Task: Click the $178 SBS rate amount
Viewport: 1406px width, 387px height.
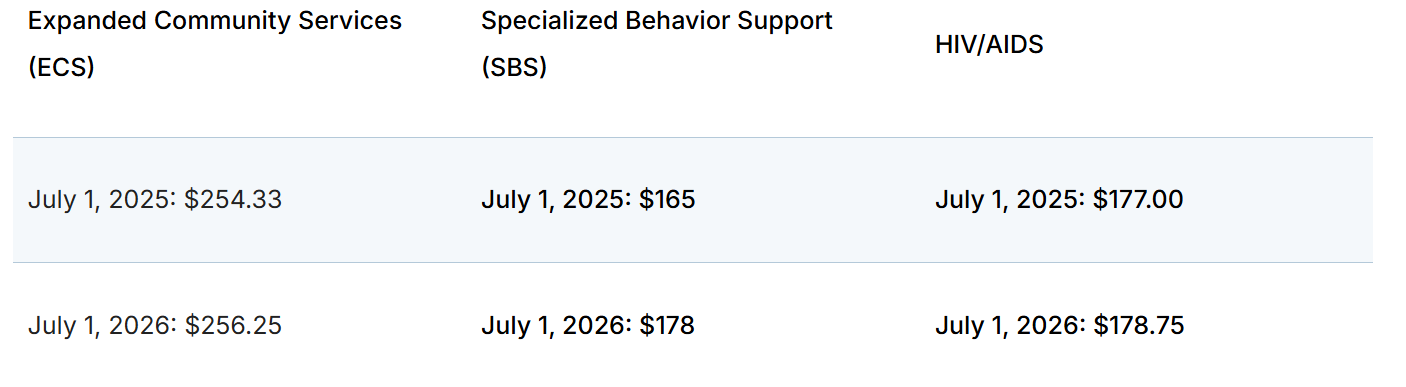Action: tap(667, 326)
